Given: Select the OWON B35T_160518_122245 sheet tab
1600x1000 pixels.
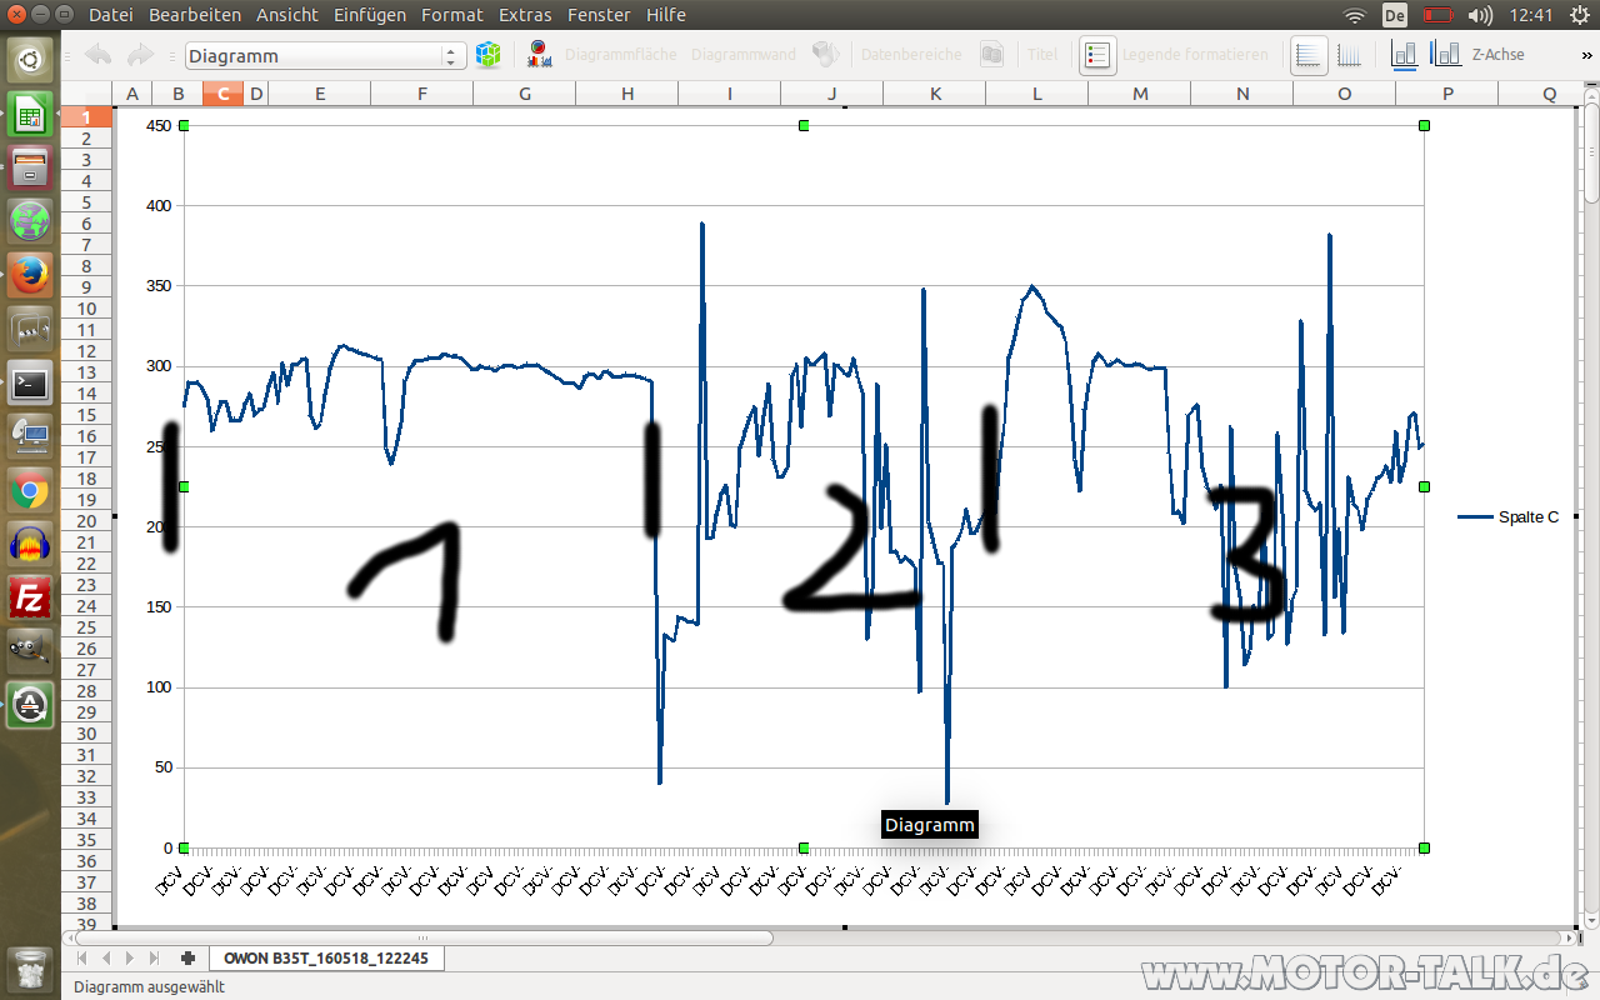Looking at the screenshot, I should pyautogui.click(x=326, y=958).
